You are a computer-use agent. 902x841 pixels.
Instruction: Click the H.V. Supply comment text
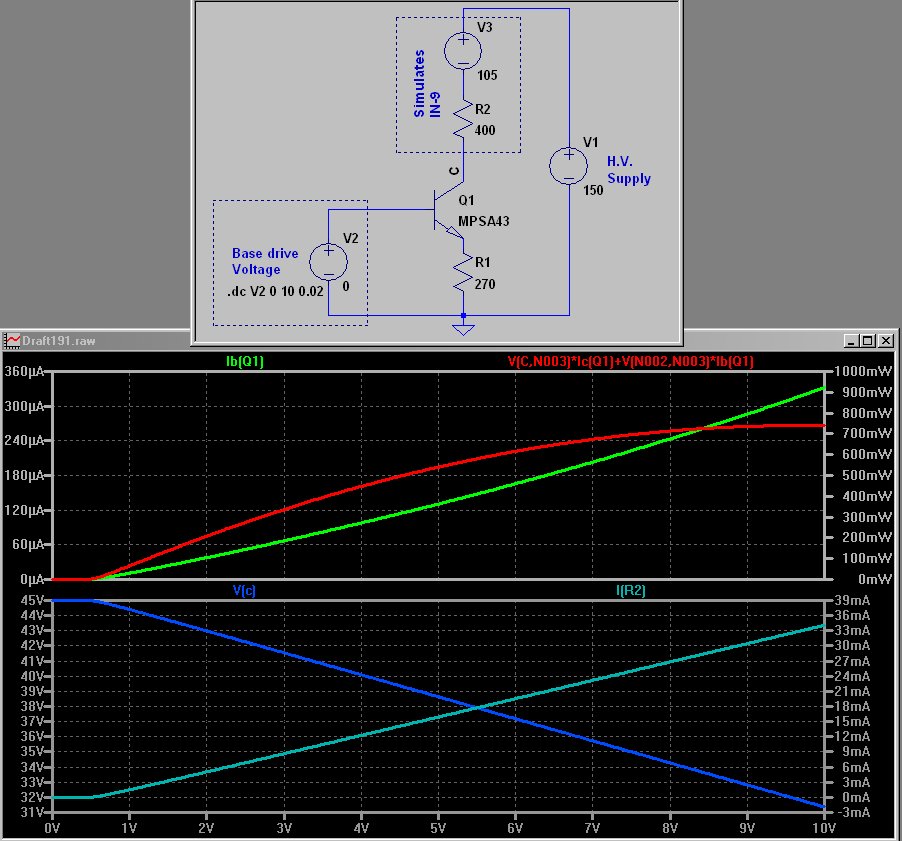pyautogui.click(x=629, y=170)
